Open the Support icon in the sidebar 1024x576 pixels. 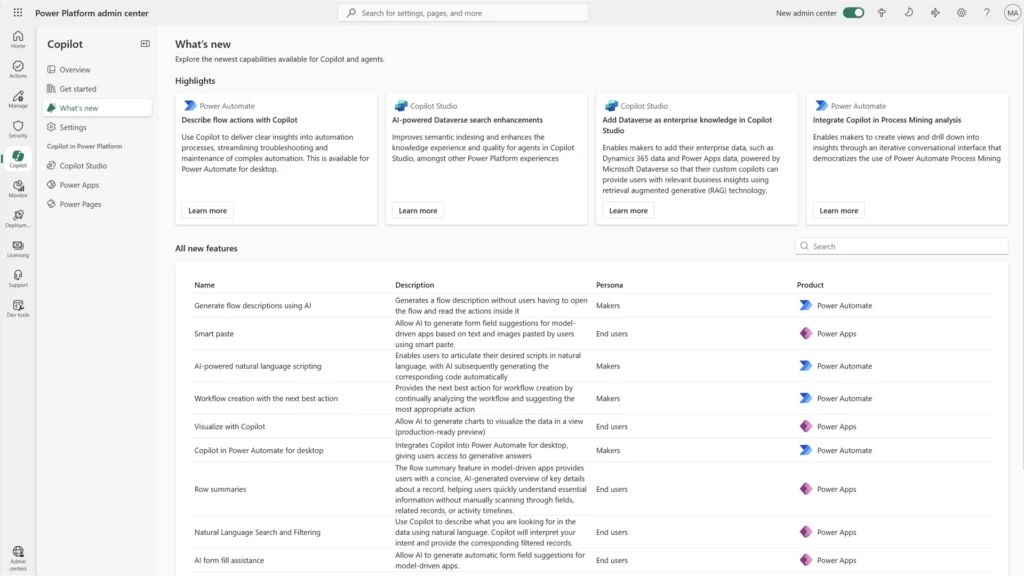[x=18, y=272]
